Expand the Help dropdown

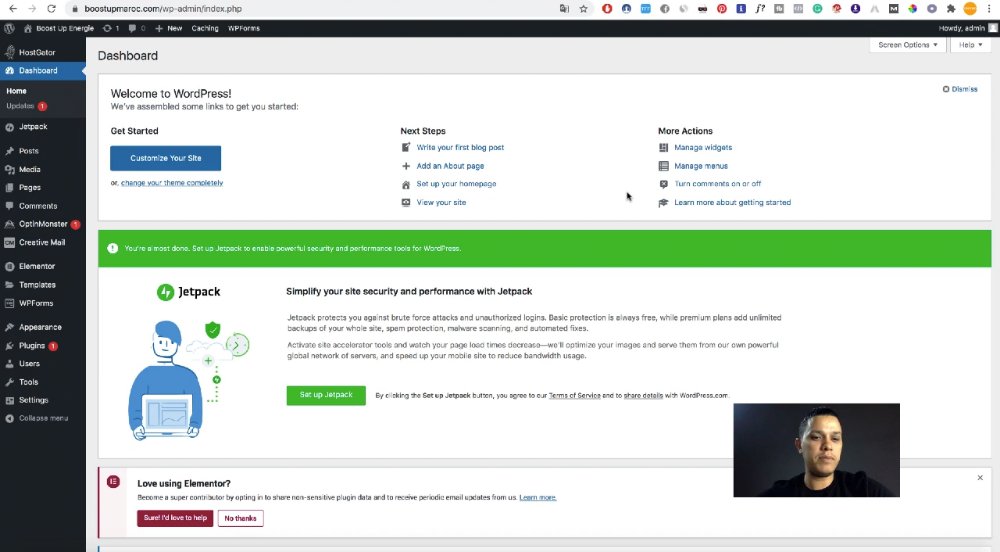[971, 45]
